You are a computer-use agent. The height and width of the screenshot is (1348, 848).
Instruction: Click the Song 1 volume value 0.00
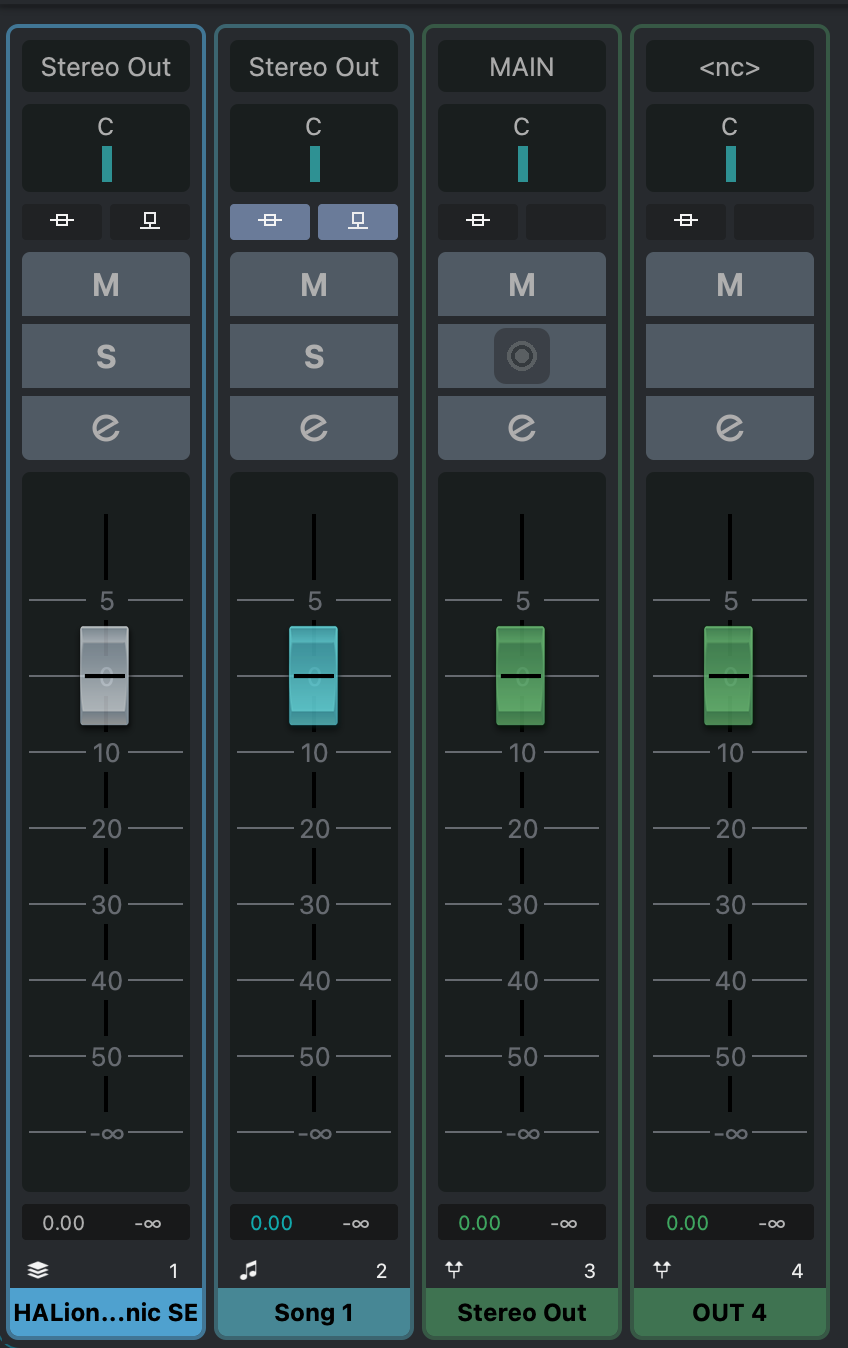(272, 1222)
